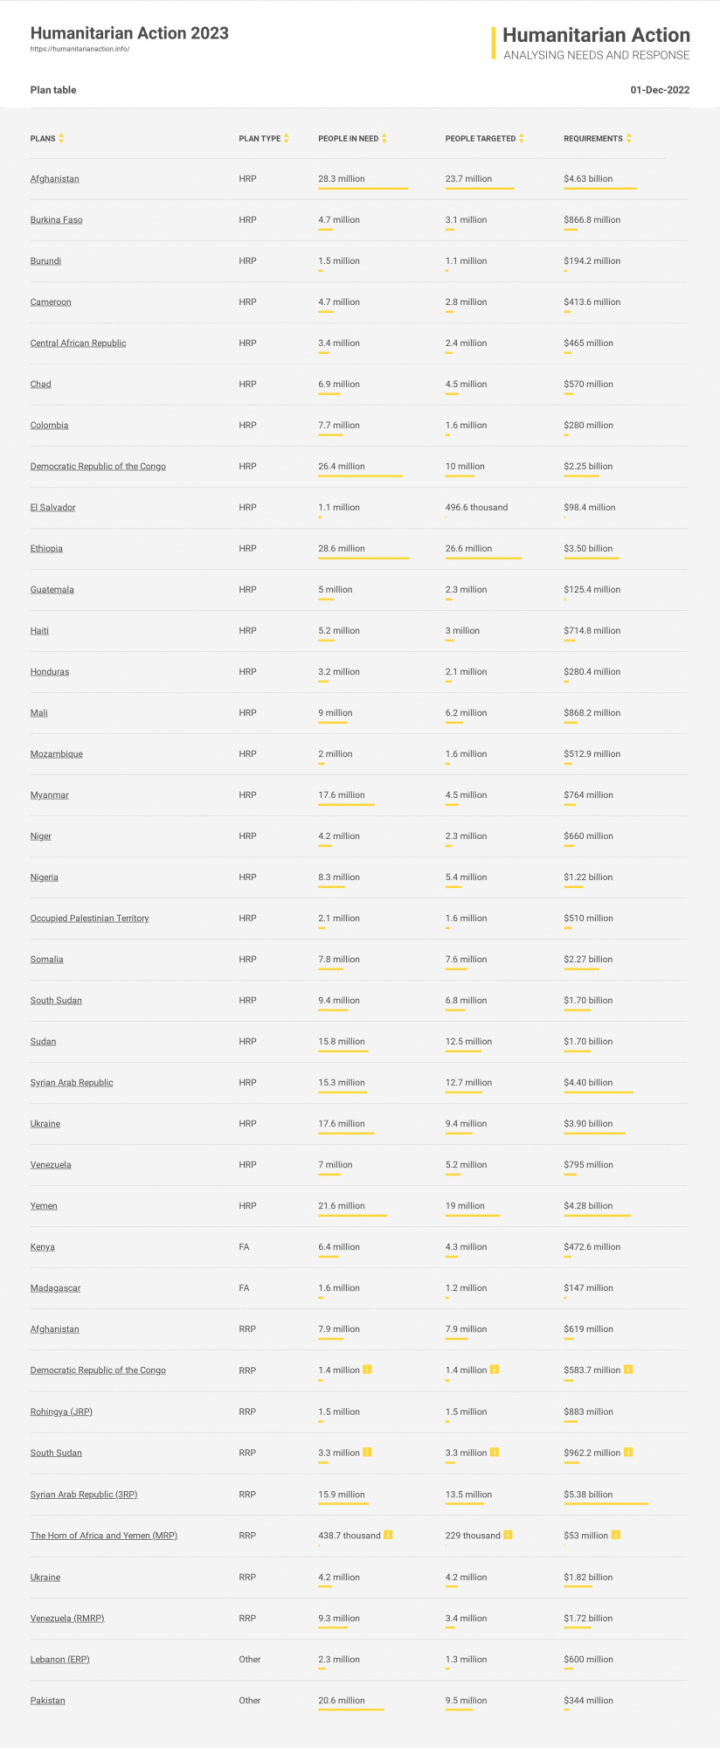720x1748 pixels.
Task: Open the Lebanon (ERP) plan link
Action: click(x=60, y=1659)
